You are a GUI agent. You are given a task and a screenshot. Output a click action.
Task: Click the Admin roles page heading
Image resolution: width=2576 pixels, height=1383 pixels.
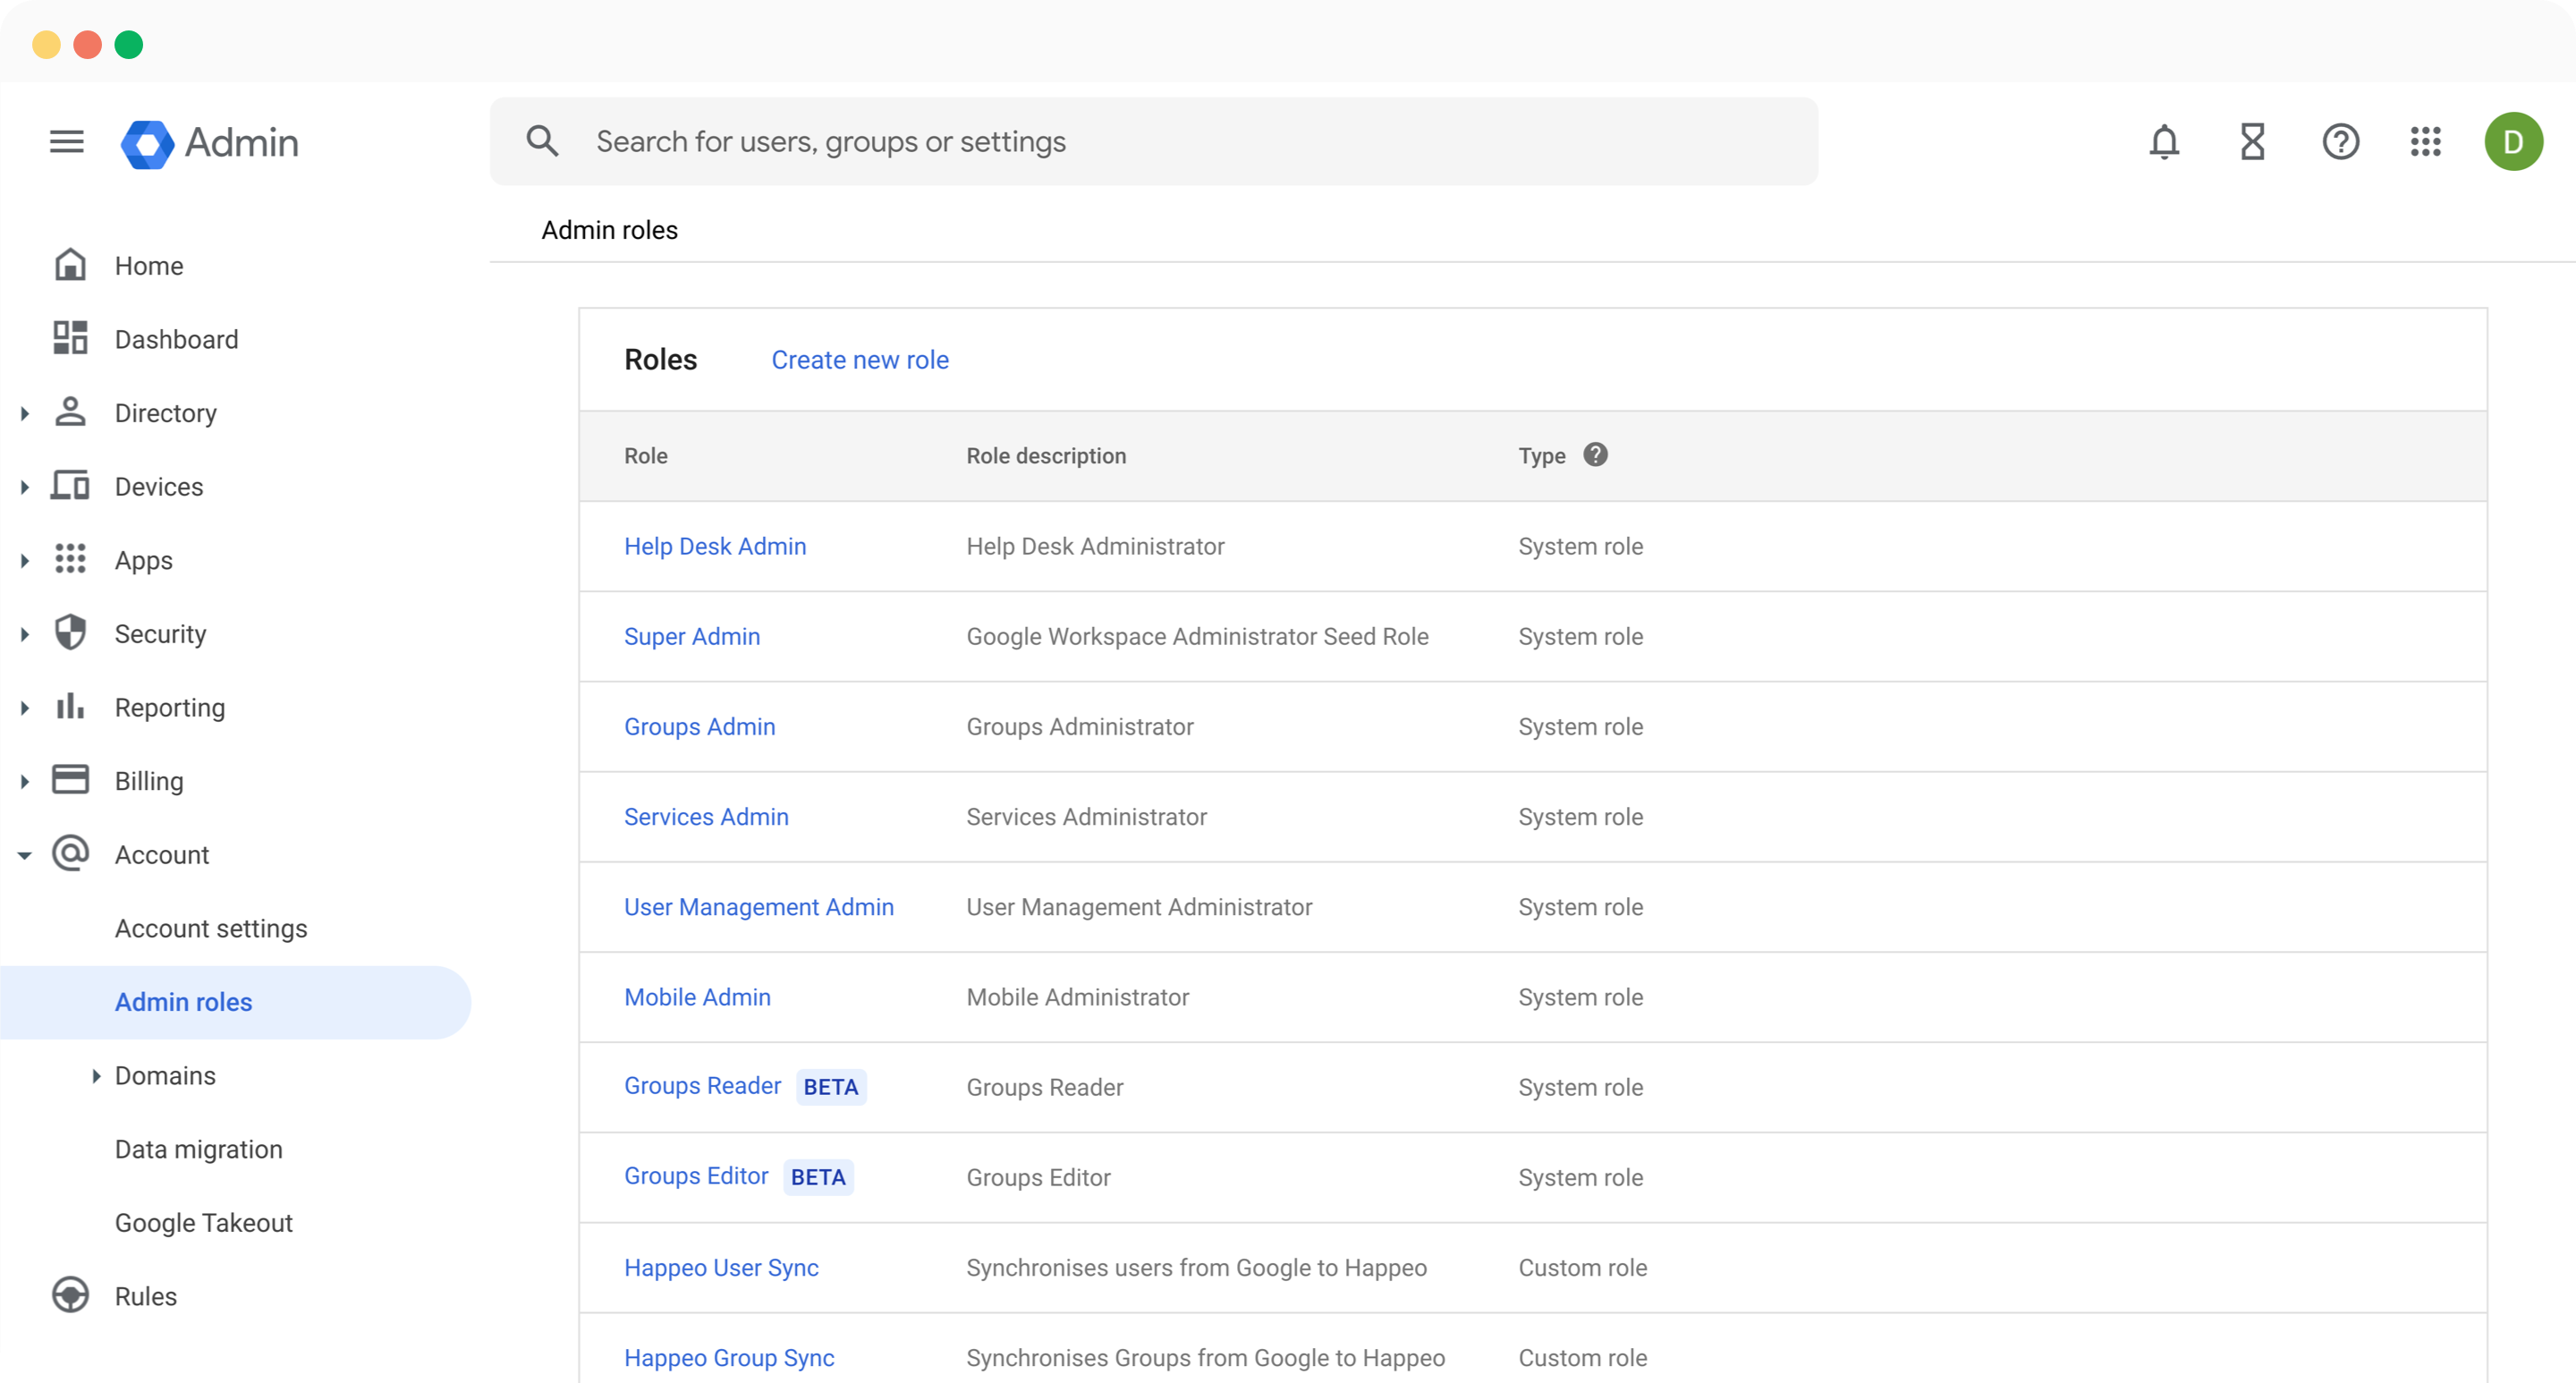(609, 230)
